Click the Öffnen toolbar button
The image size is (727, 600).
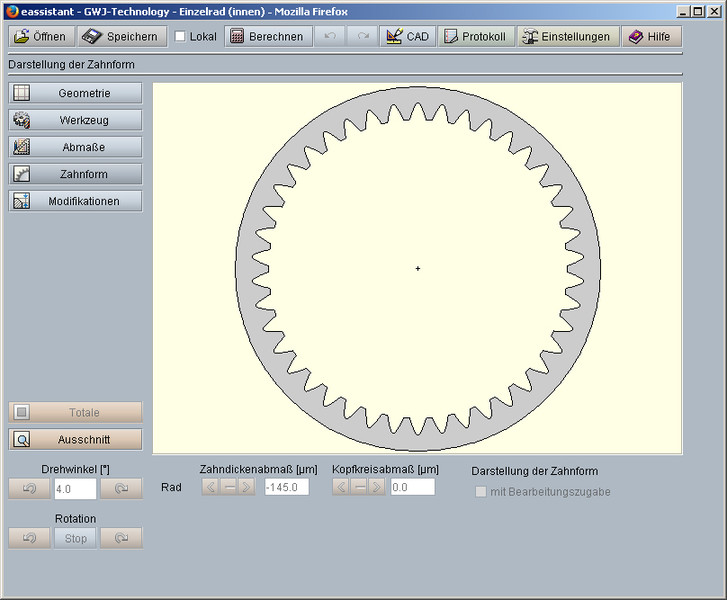point(40,37)
